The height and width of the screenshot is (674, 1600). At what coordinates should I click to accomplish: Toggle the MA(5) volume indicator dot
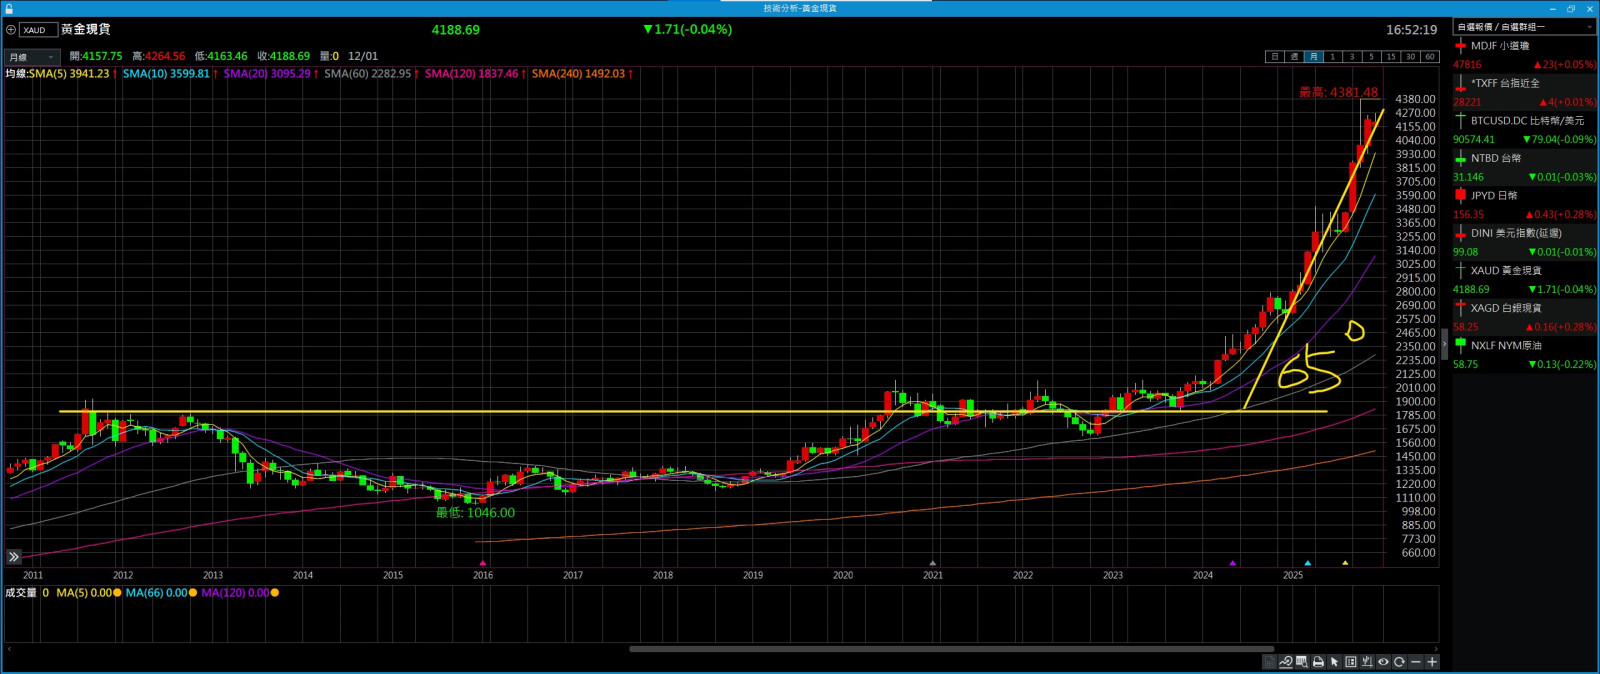(118, 593)
